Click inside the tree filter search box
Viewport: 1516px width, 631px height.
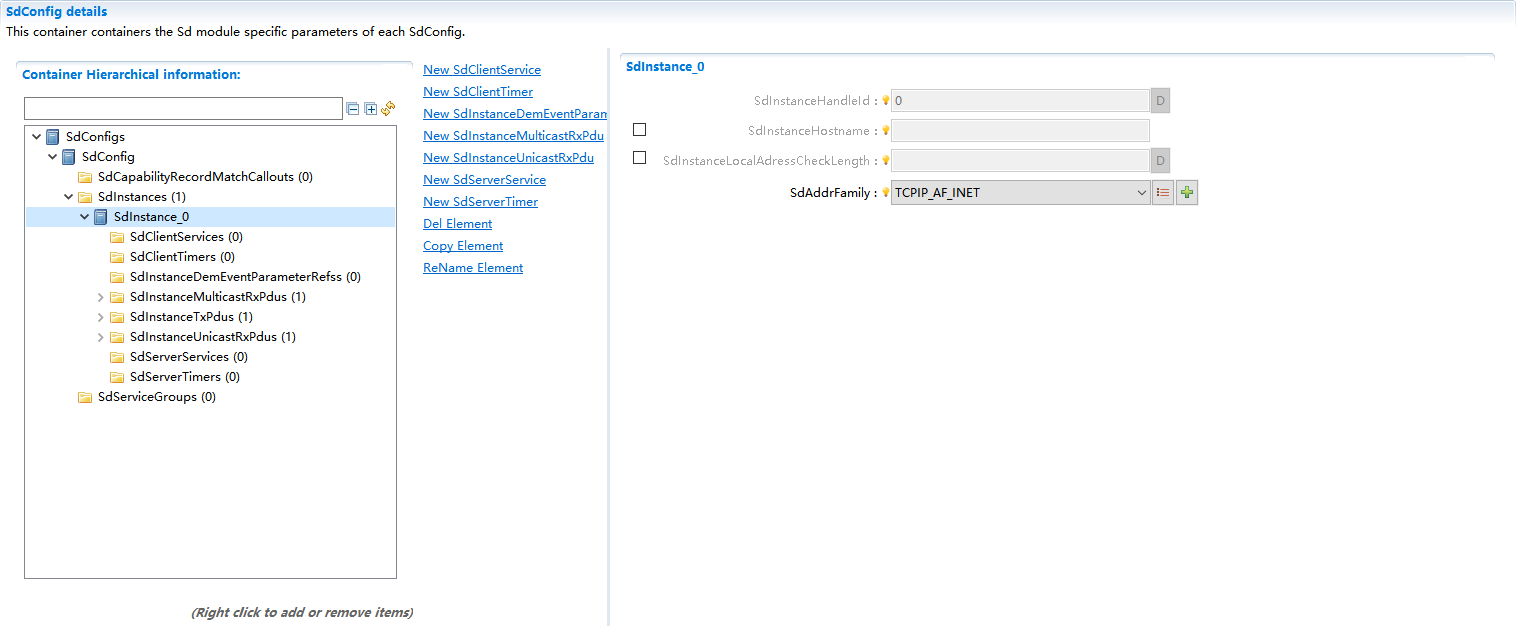pos(183,107)
